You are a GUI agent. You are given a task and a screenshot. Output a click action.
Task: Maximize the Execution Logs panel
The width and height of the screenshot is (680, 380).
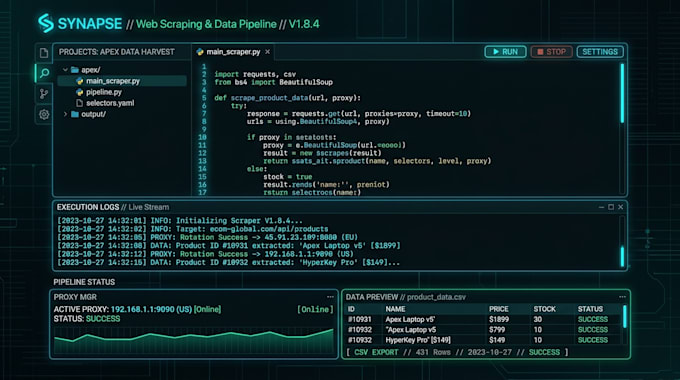click(x=611, y=207)
